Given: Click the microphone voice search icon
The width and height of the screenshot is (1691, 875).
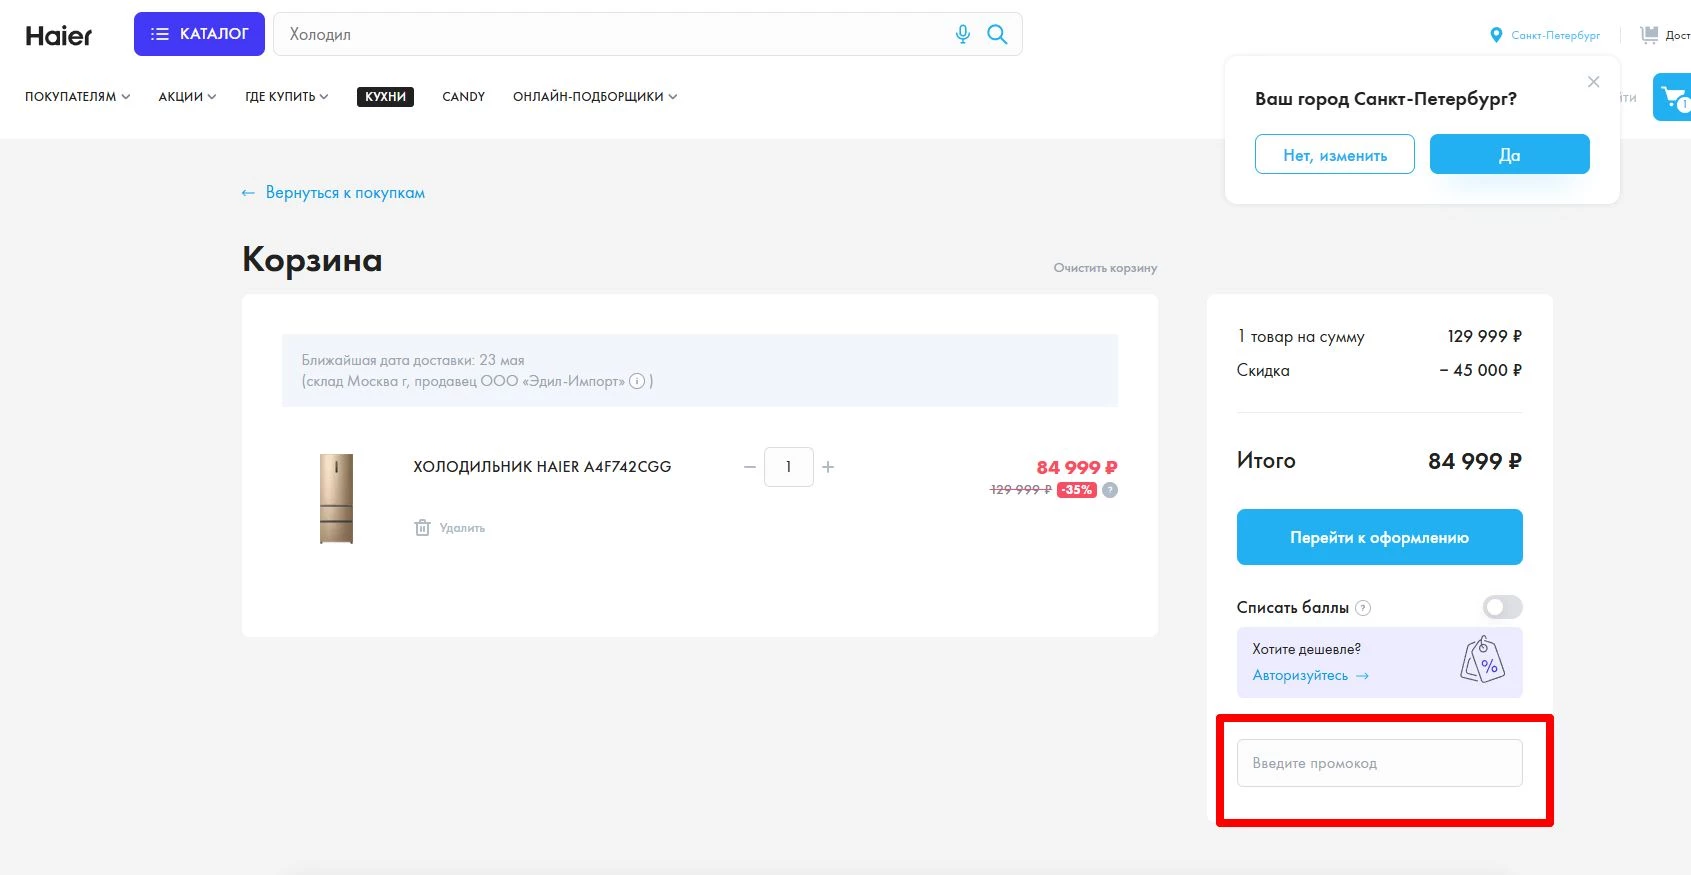Looking at the screenshot, I should pyautogui.click(x=962, y=34).
